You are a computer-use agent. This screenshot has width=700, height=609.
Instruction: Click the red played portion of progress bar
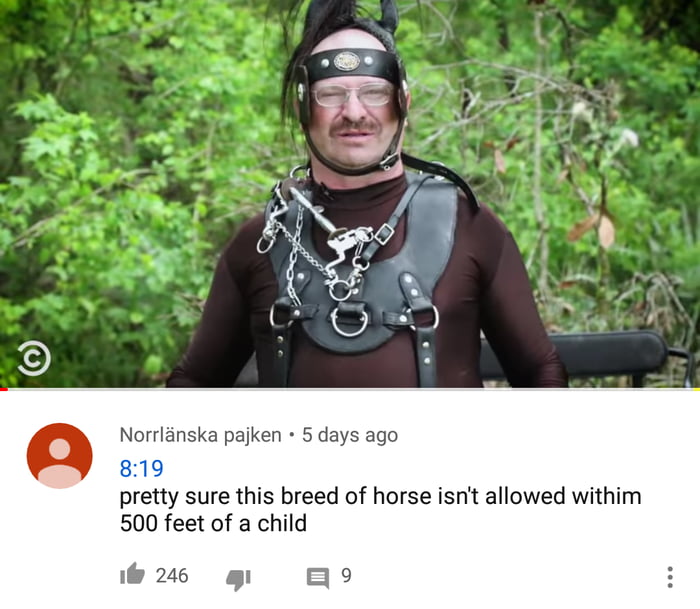click(x=4, y=389)
